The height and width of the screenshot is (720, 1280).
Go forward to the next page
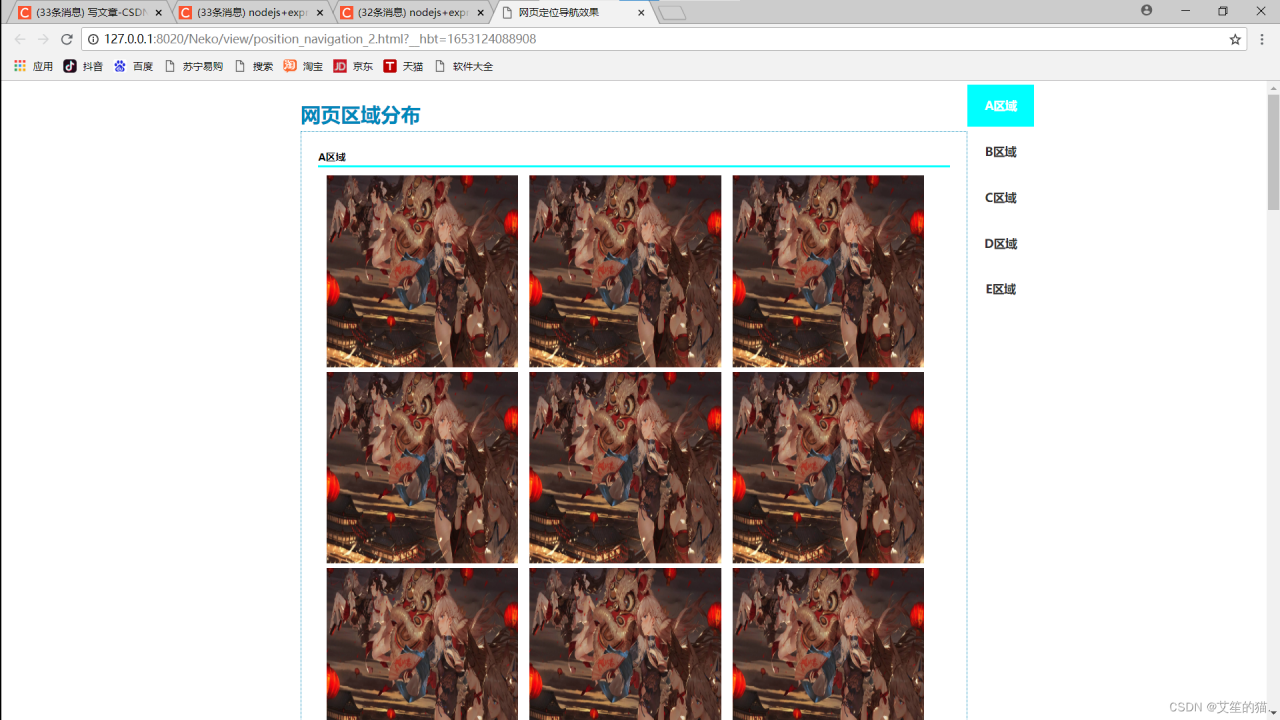pos(43,39)
